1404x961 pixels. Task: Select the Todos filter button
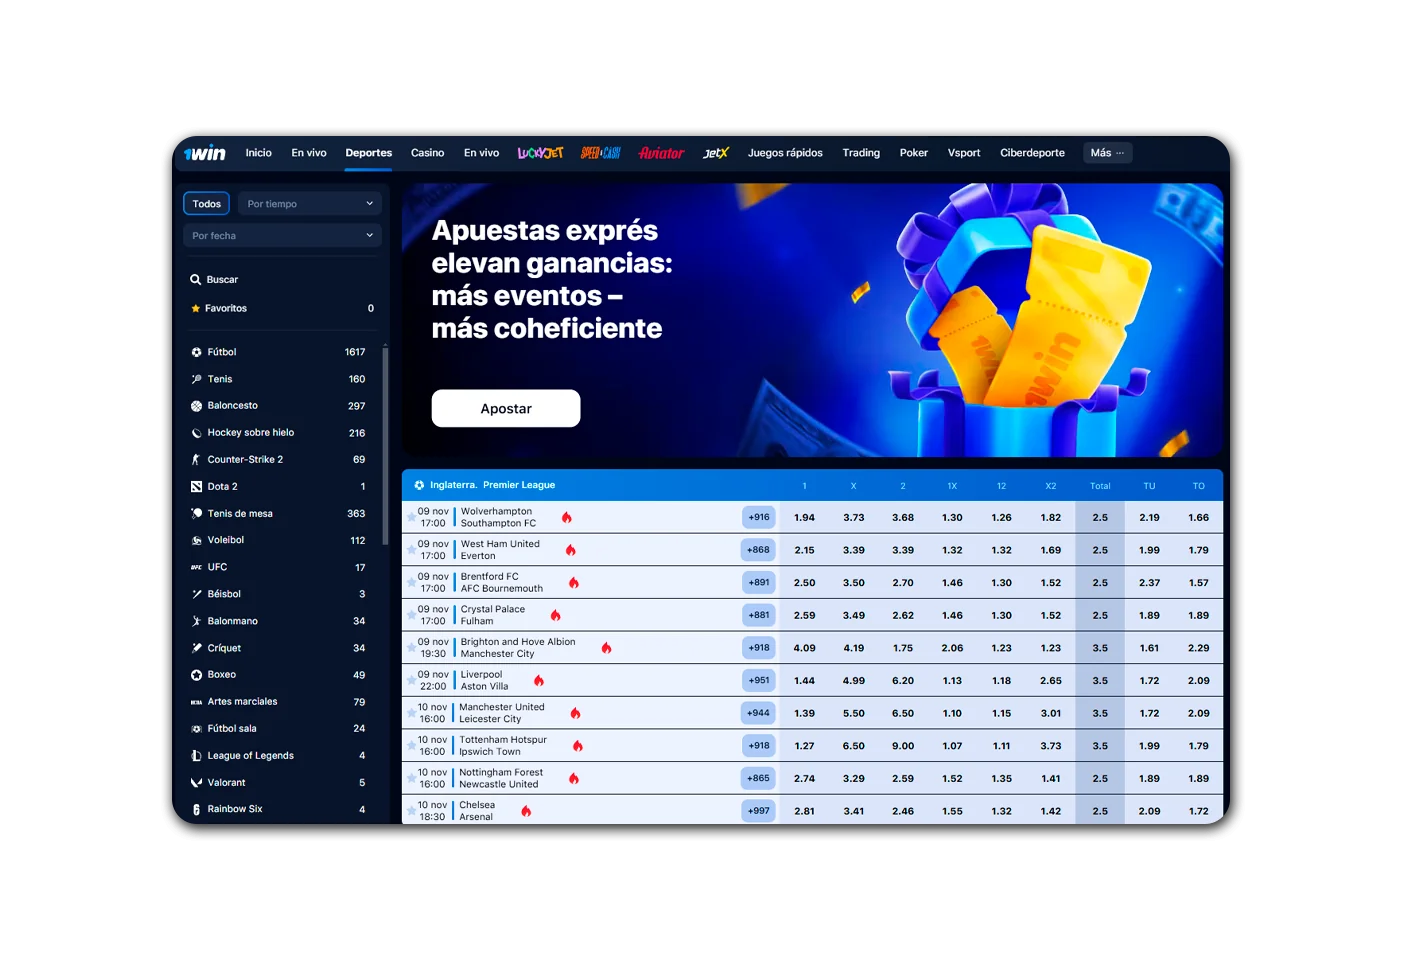pyautogui.click(x=207, y=204)
